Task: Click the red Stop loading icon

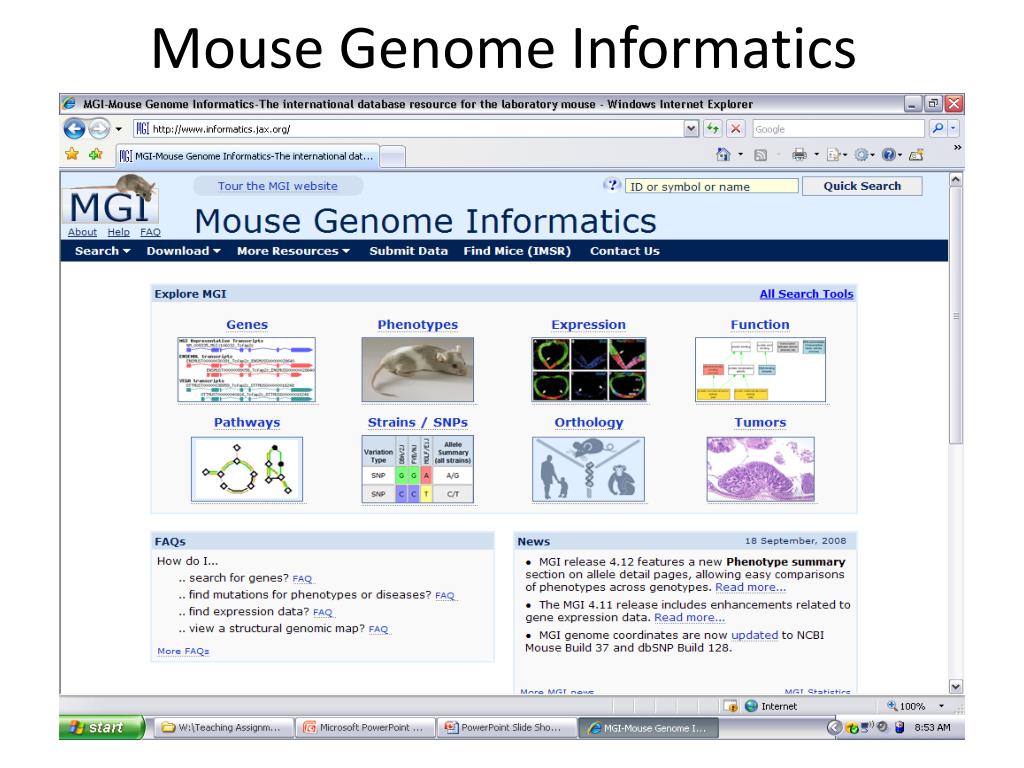Action: (735, 129)
